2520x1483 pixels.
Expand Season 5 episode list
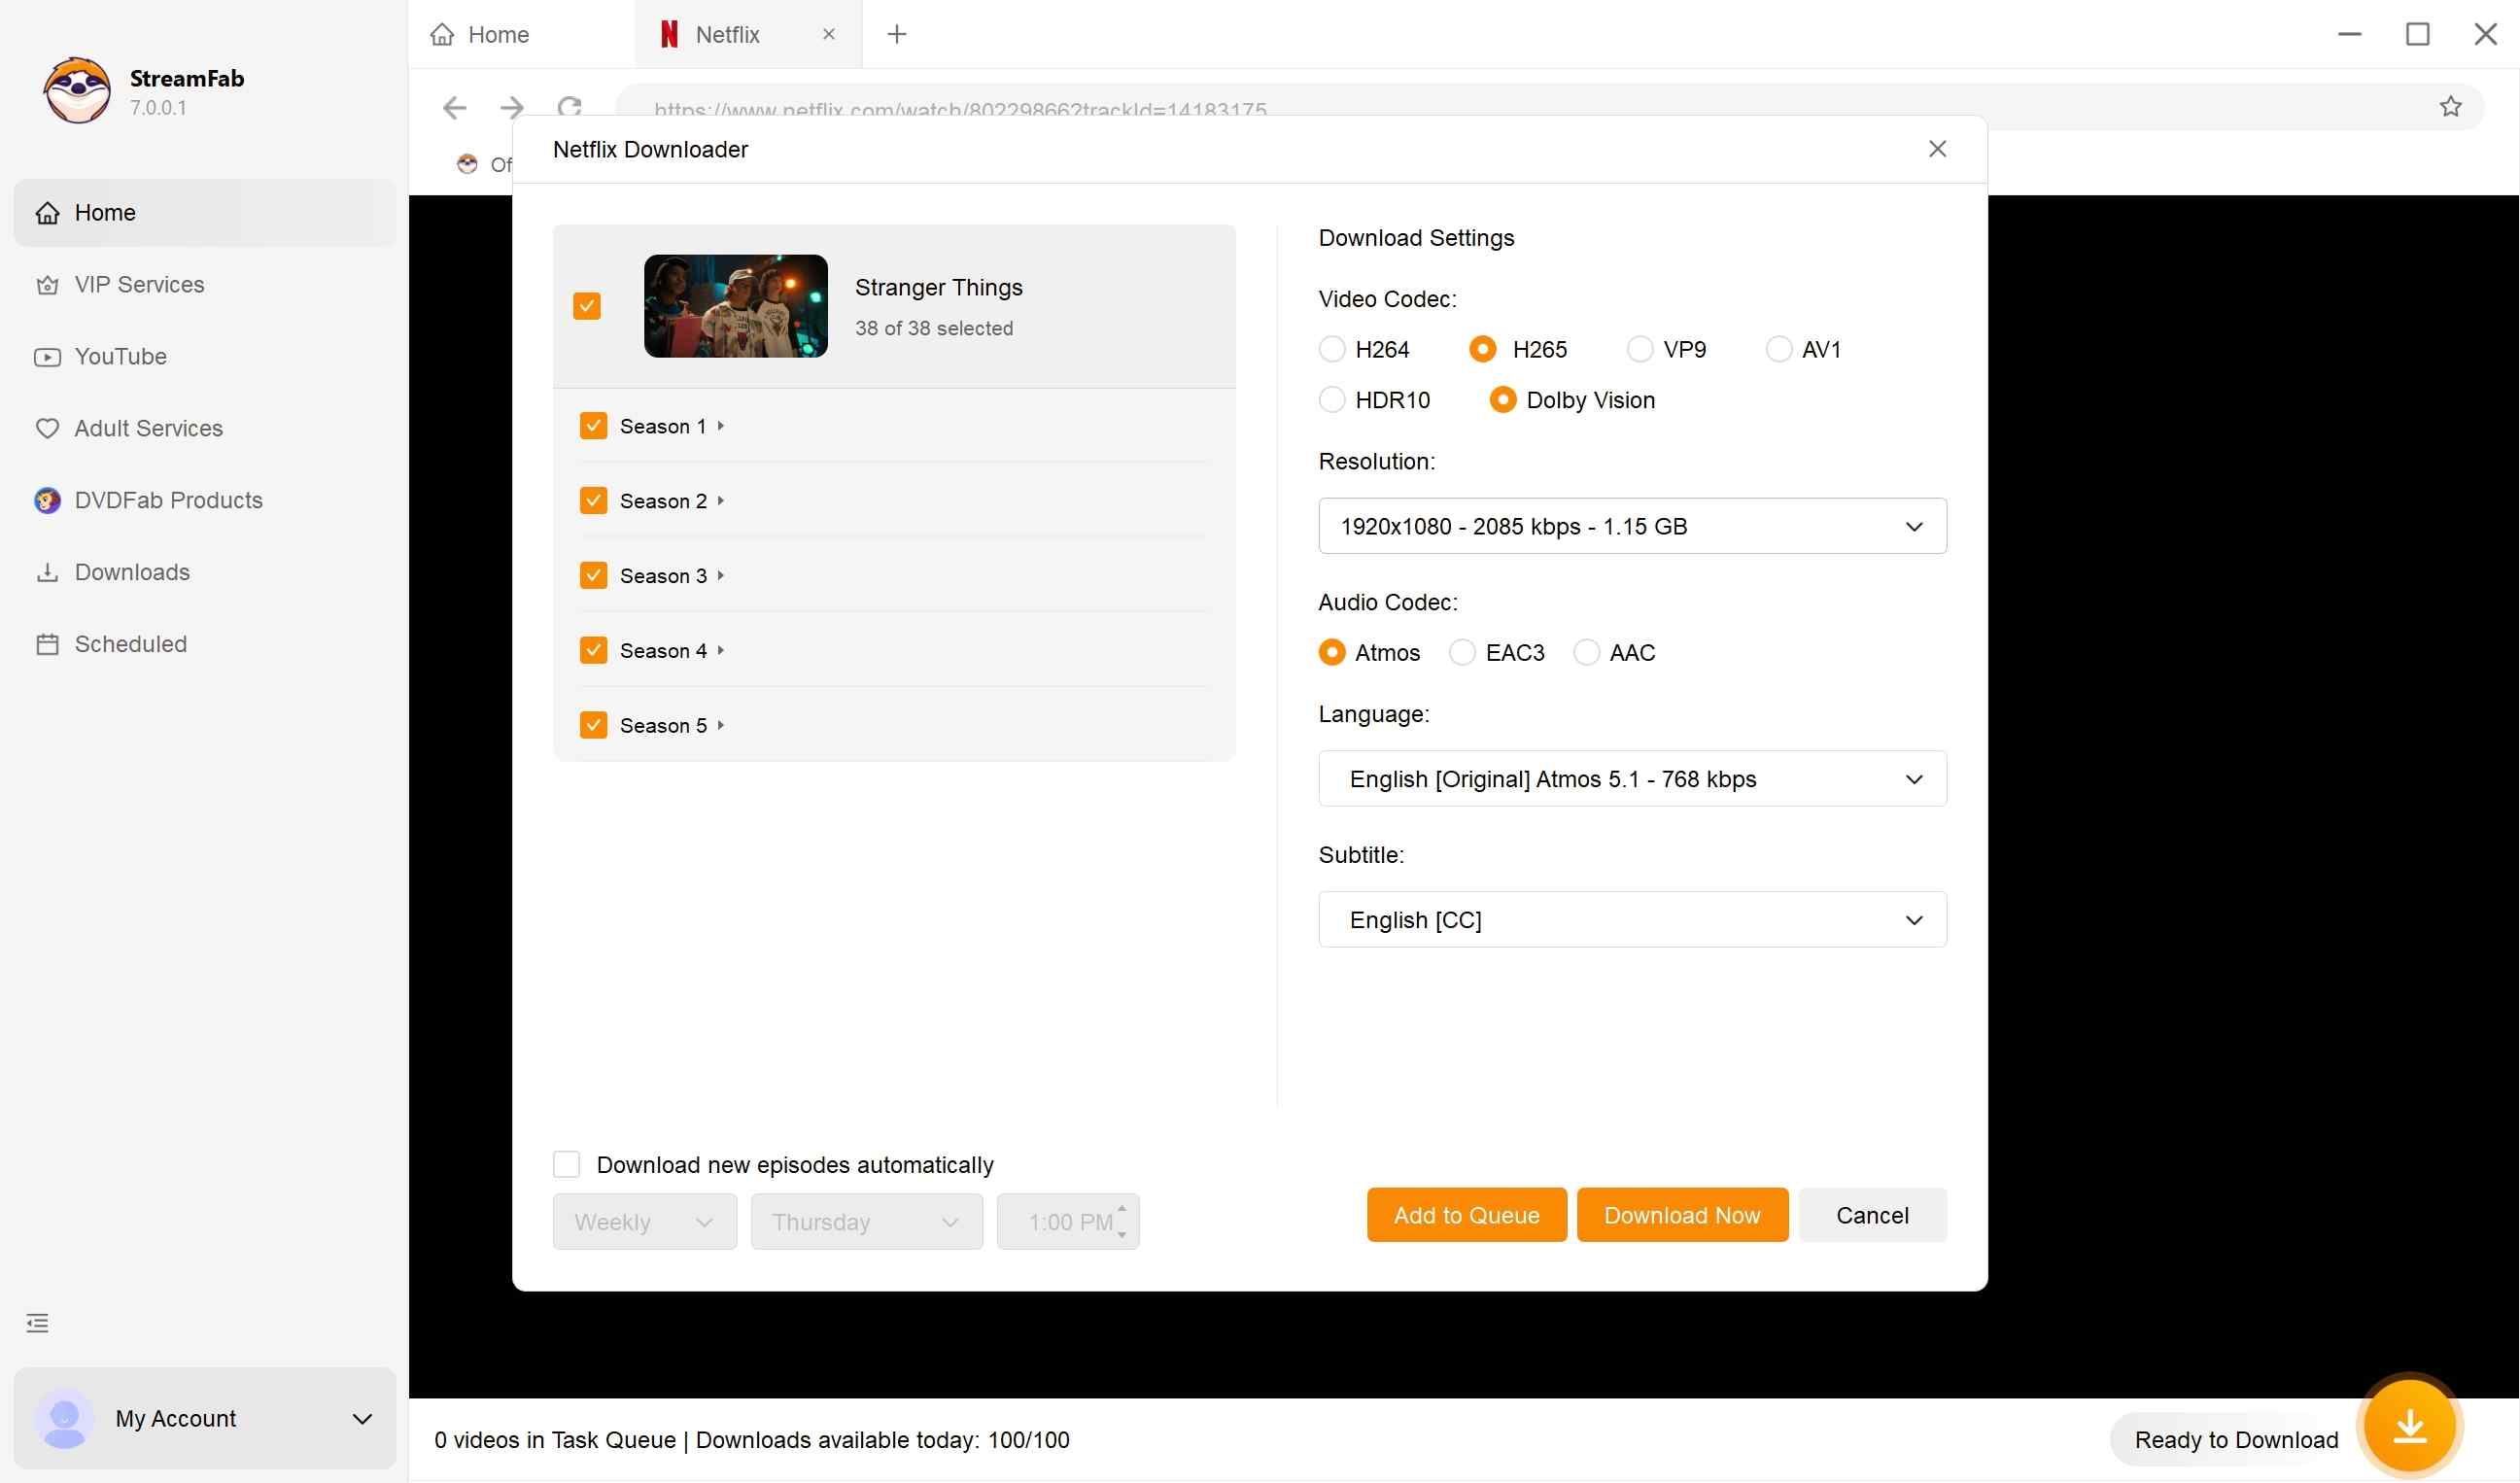722,724
